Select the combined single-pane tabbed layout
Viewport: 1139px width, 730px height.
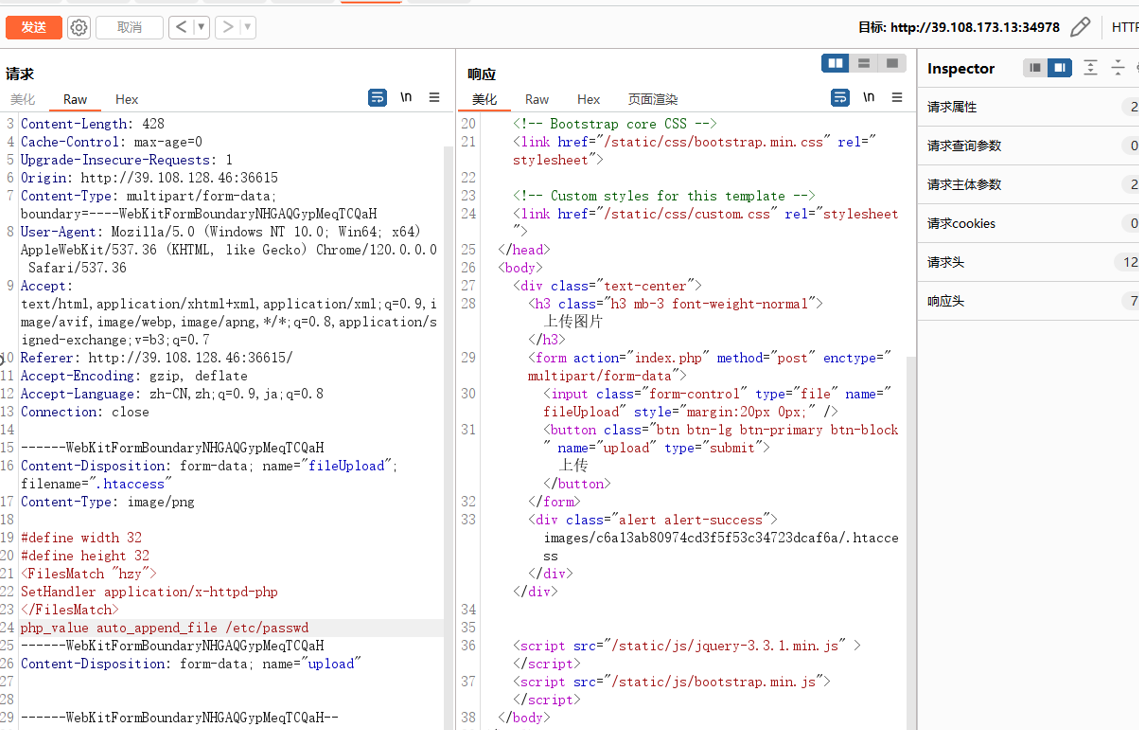pyautogui.click(x=892, y=64)
